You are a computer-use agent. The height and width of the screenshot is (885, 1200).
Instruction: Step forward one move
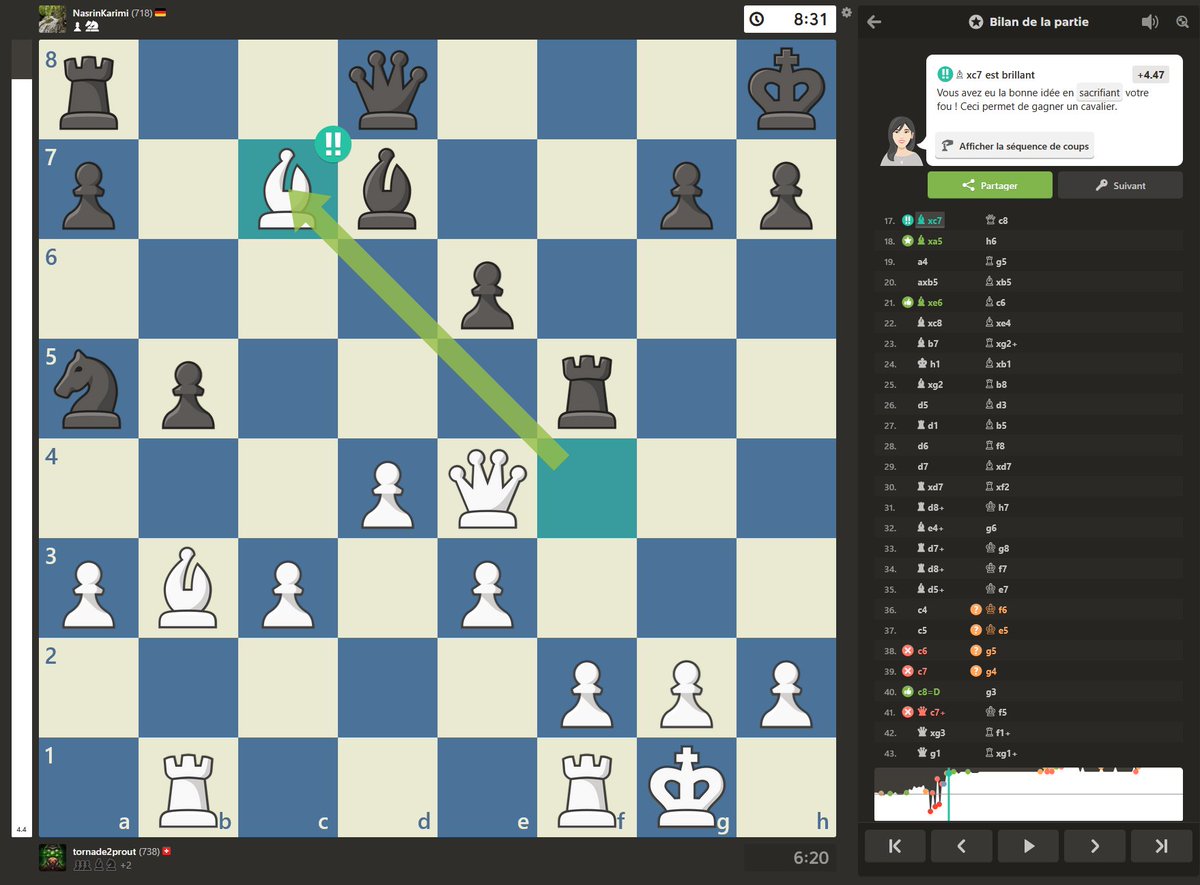coord(1094,846)
